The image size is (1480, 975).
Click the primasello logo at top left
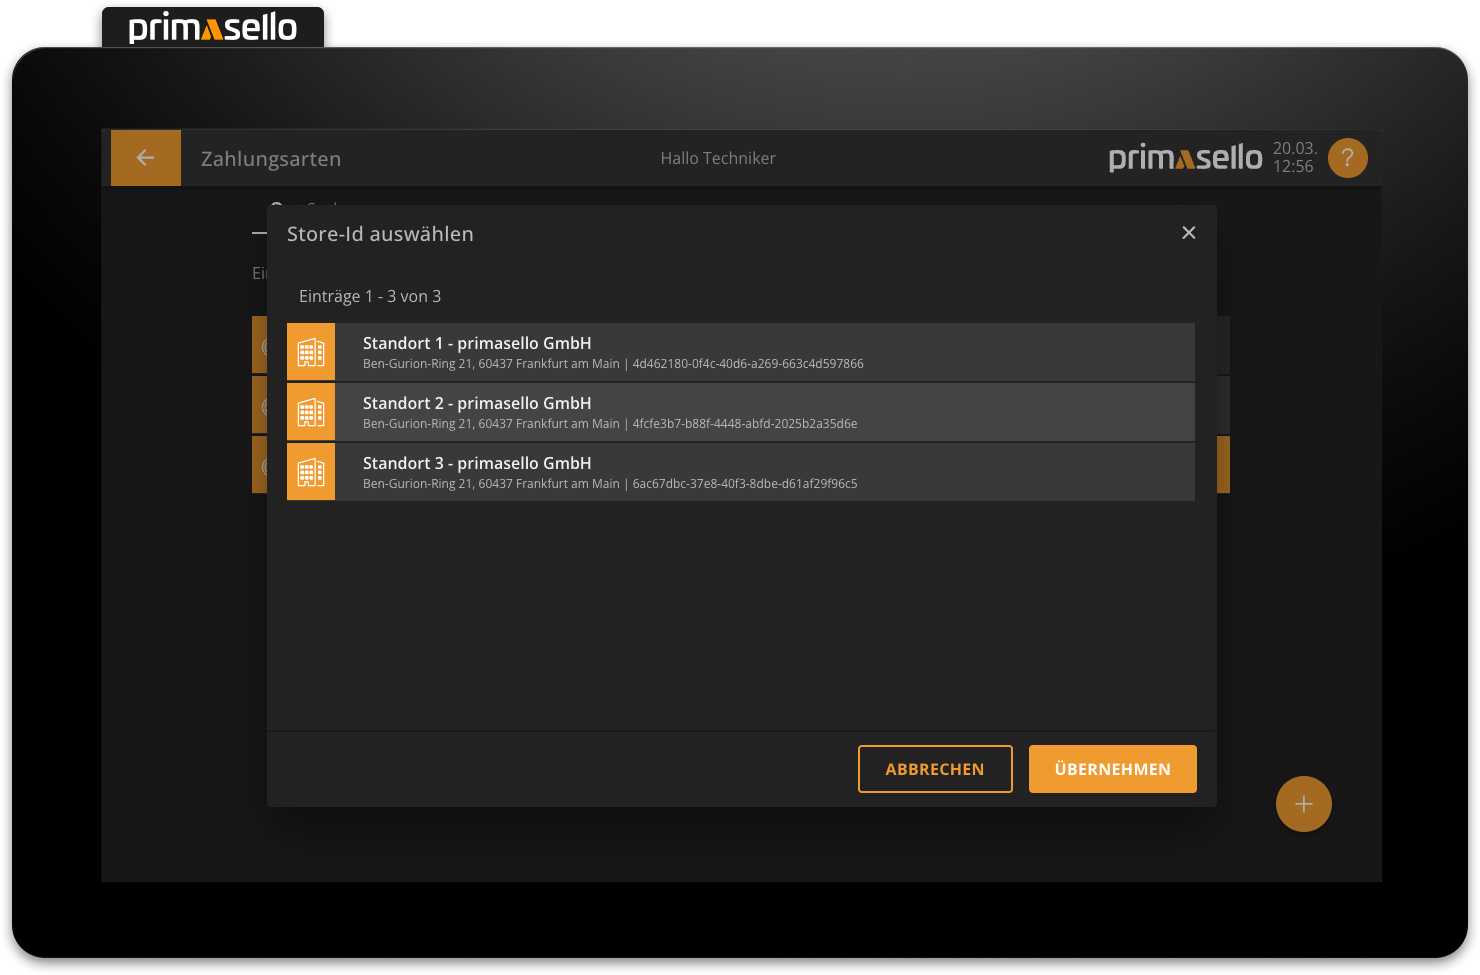tap(212, 27)
